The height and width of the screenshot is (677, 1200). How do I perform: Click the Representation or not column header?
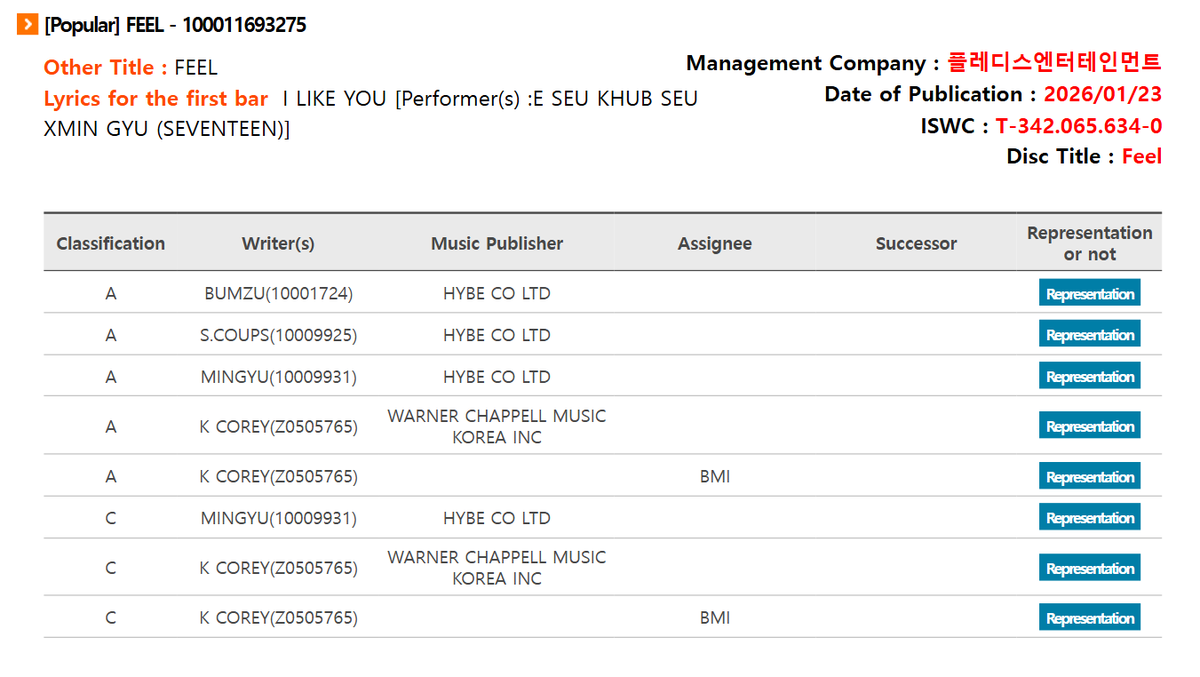[1090, 243]
